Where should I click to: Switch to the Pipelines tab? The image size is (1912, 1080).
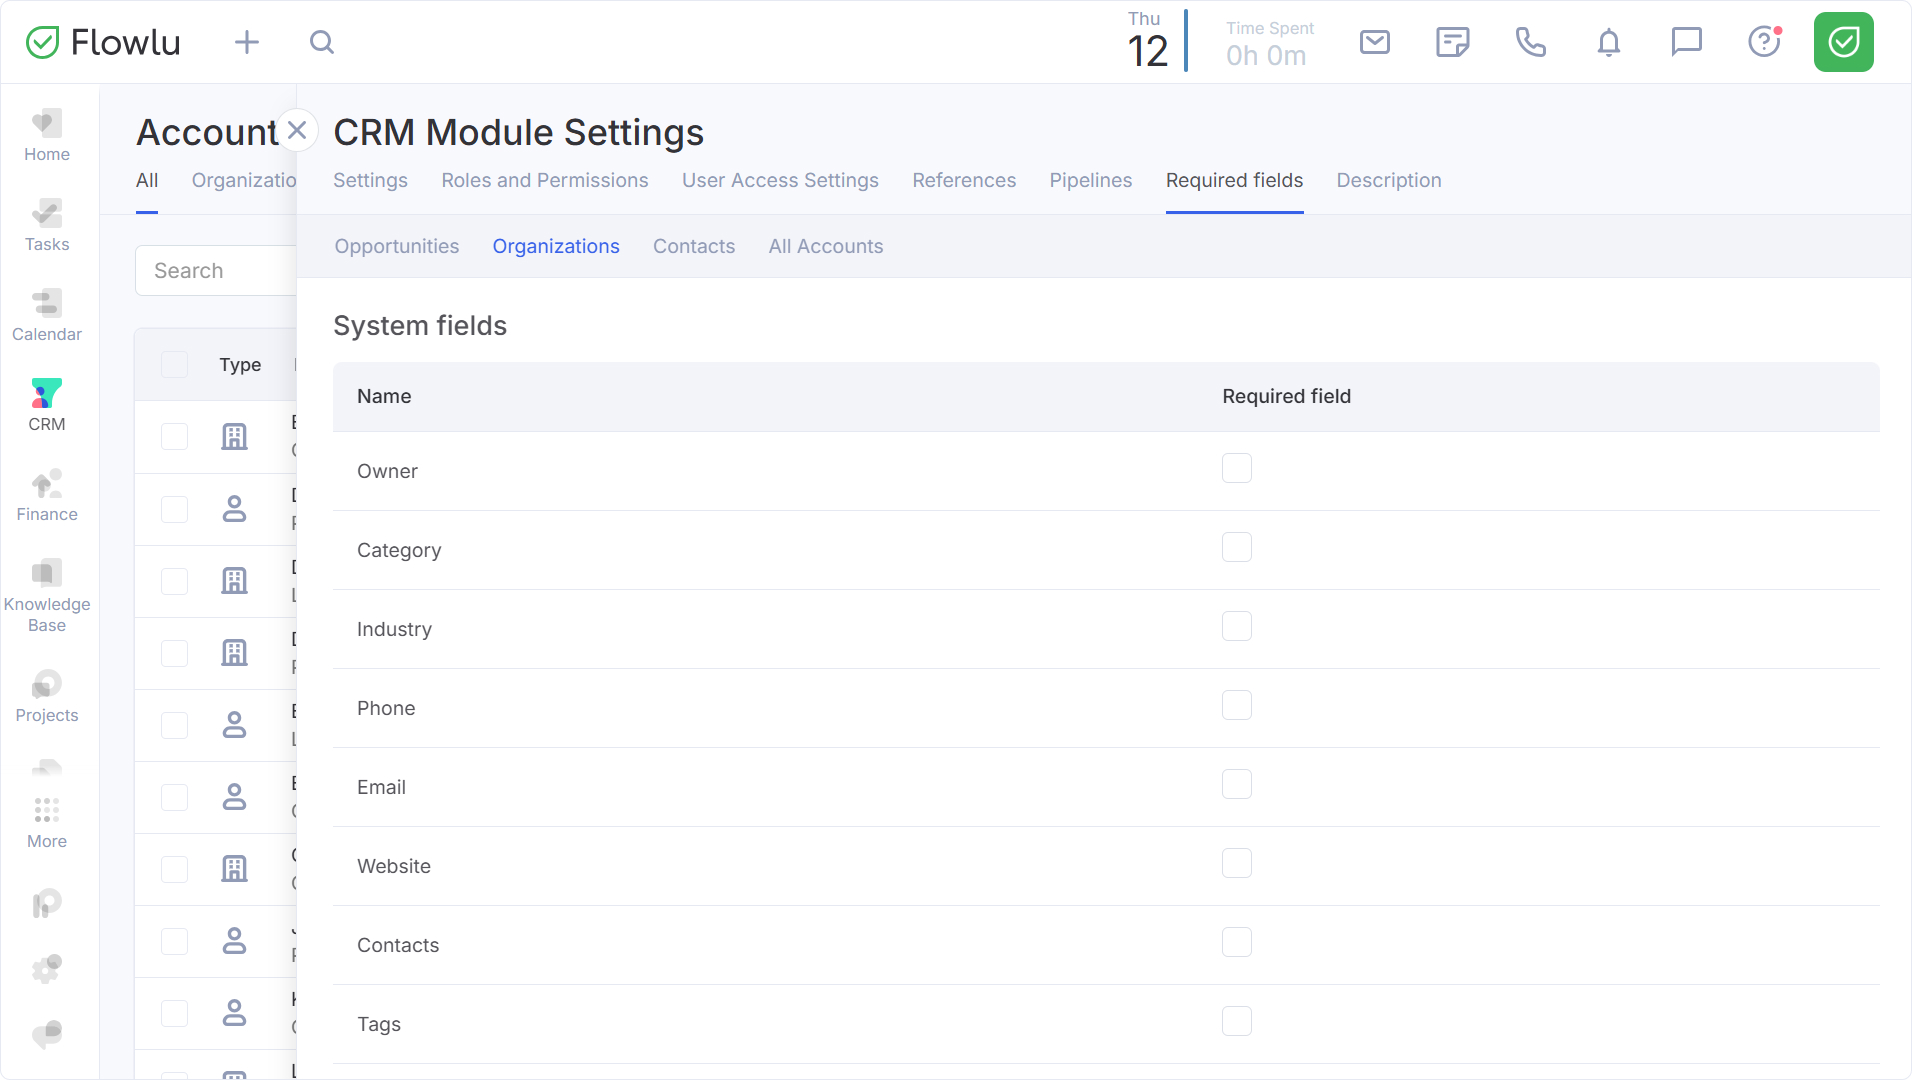(x=1090, y=180)
